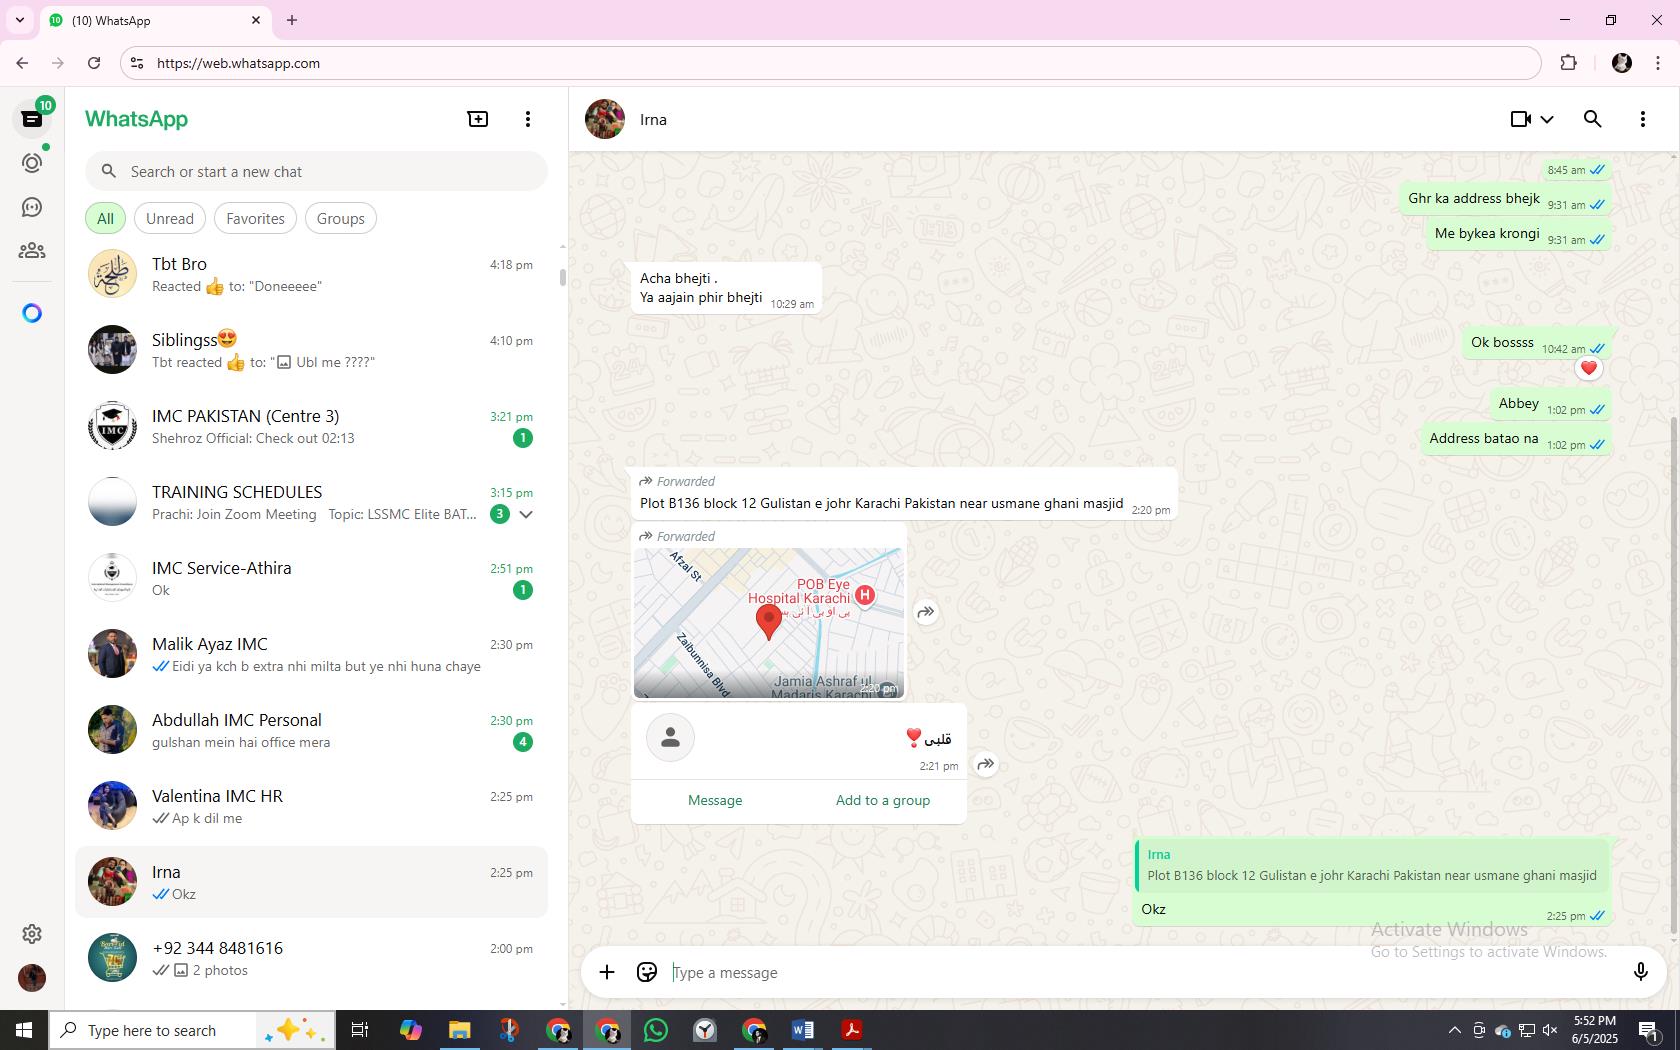The image size is (1680, 1050).
Task: Click quoted Irna message in reply
Action: pos(1372,865)
